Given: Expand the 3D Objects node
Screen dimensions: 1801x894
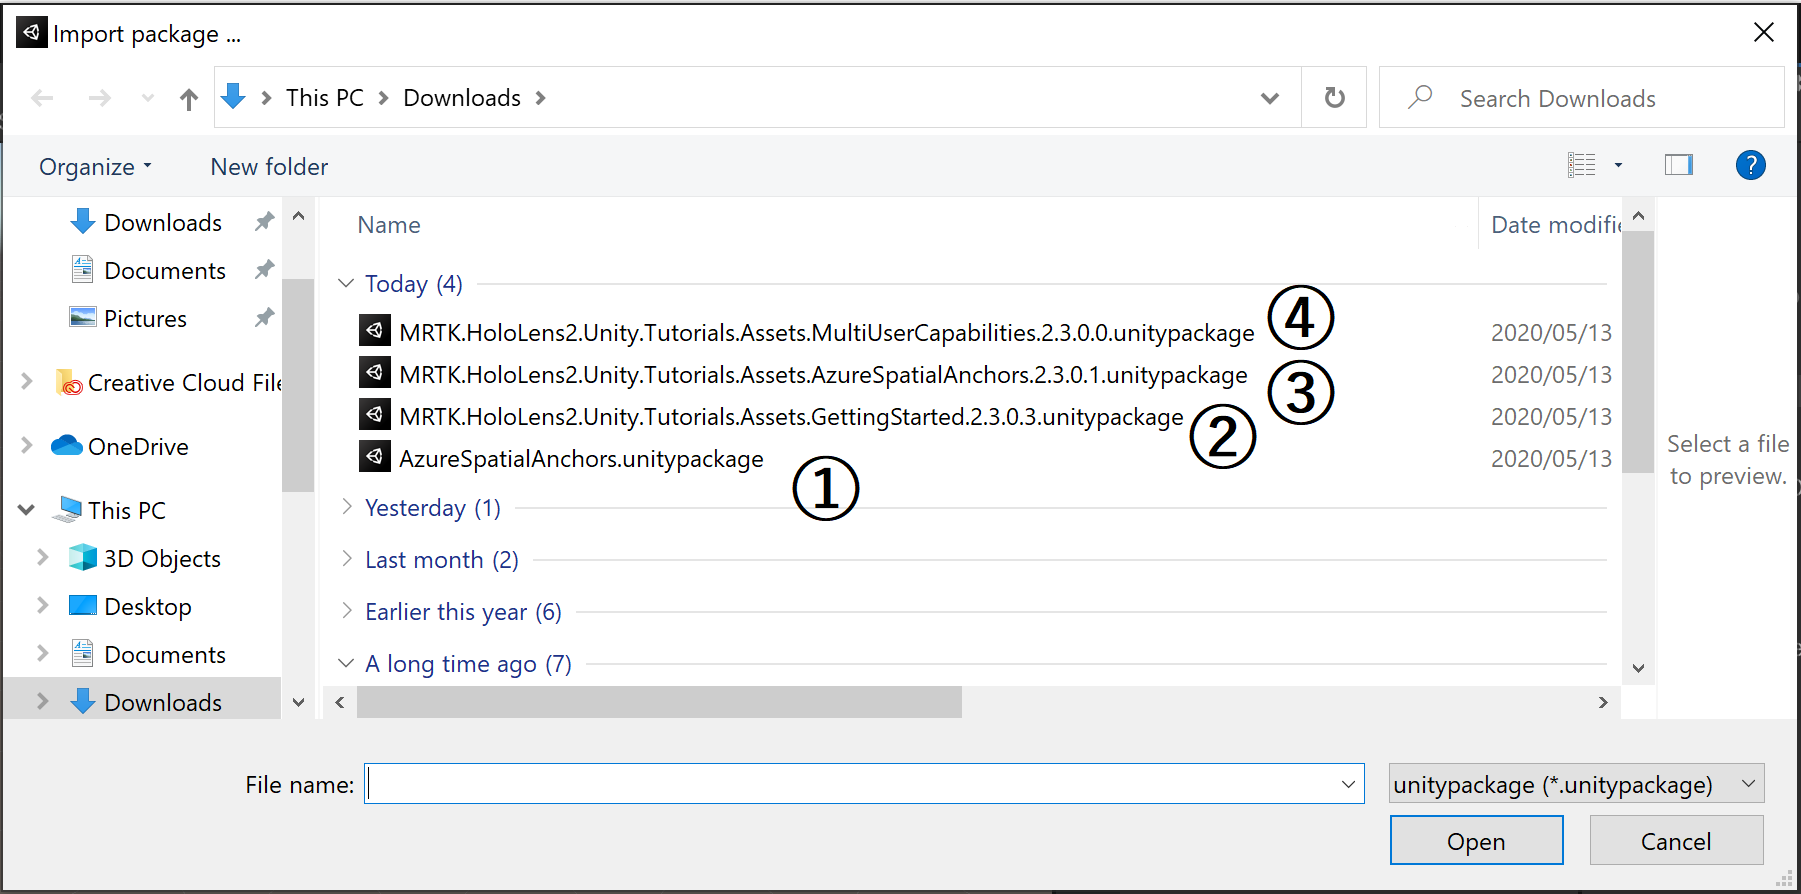Looking at the screenshot, I should [43, 557].
